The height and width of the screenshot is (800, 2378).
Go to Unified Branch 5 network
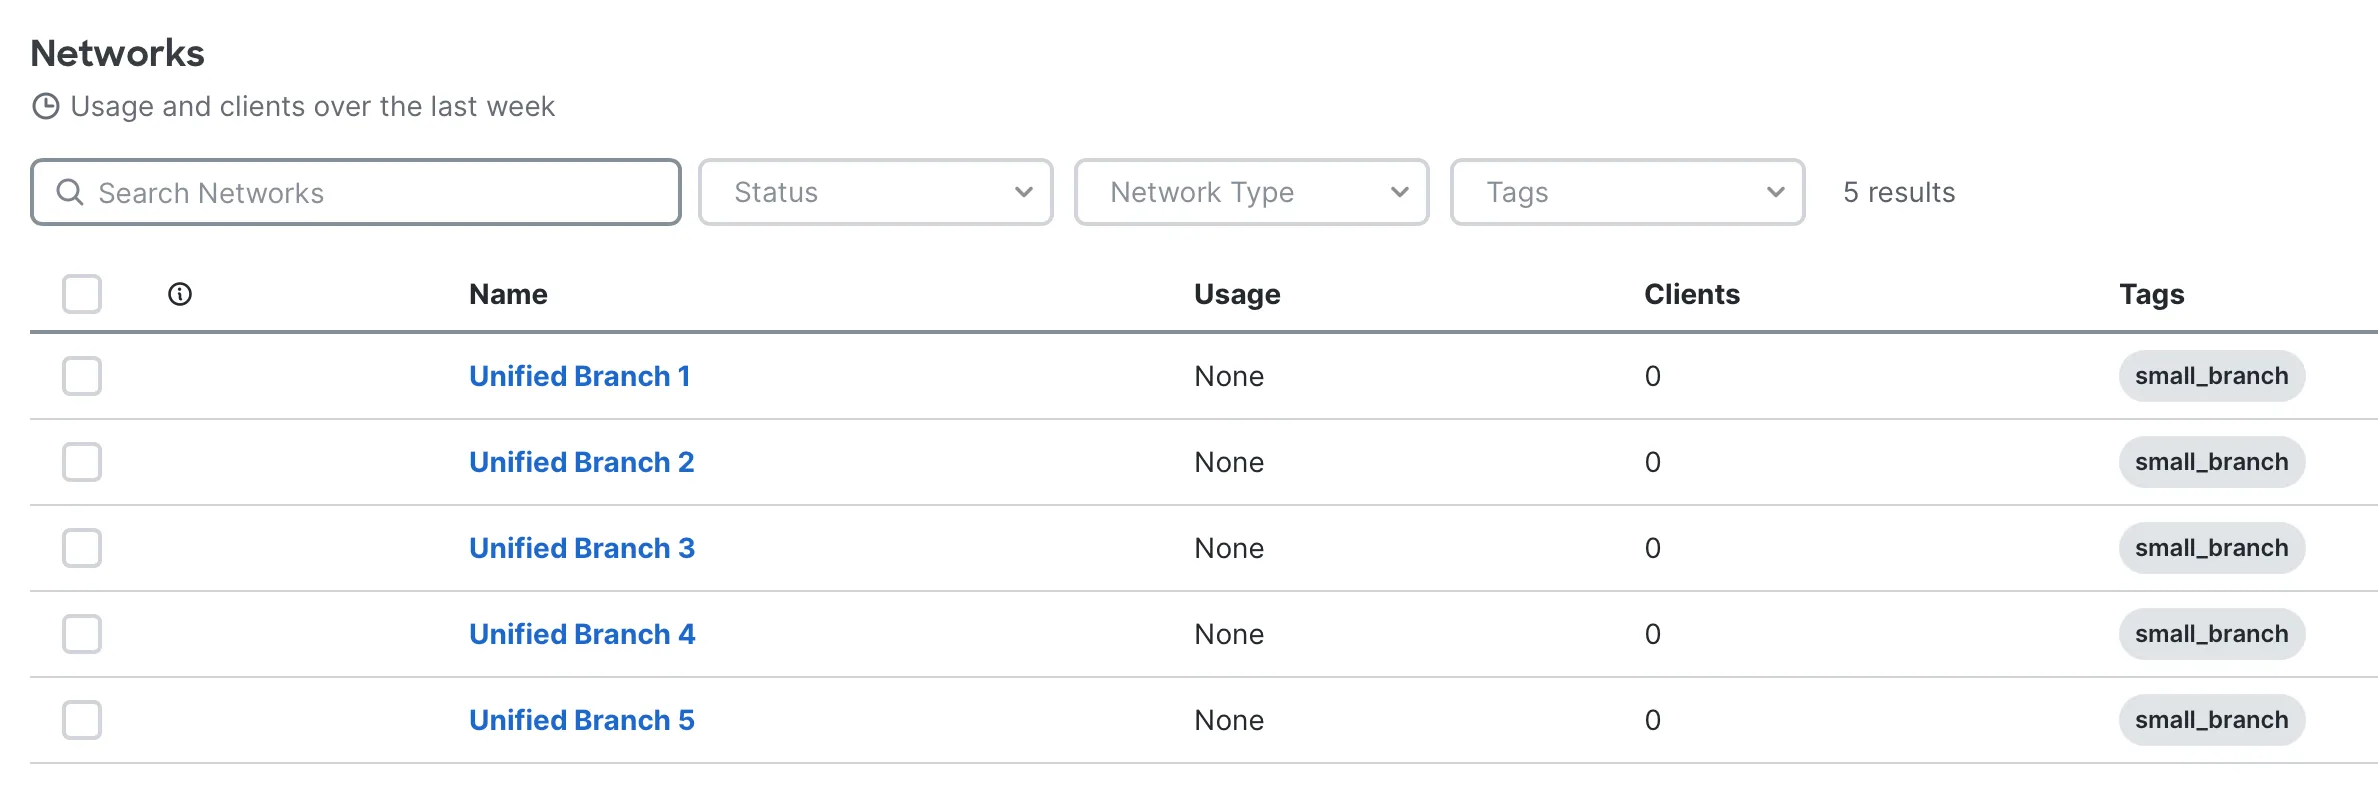(x=581, y=720)
